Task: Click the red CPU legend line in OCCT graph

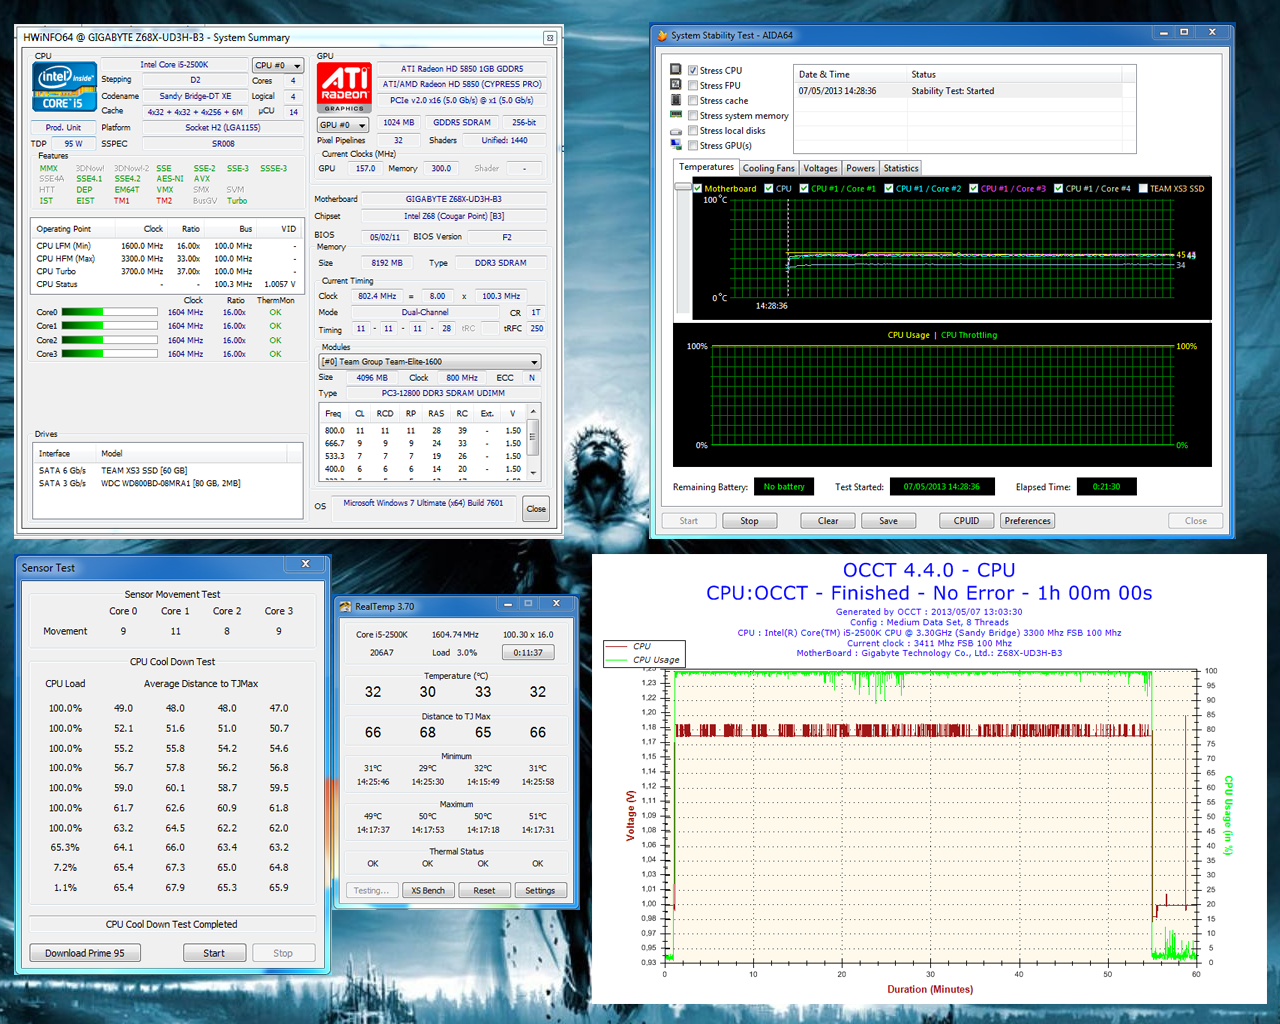Action: pyautogui.click(x=617, y=646)
